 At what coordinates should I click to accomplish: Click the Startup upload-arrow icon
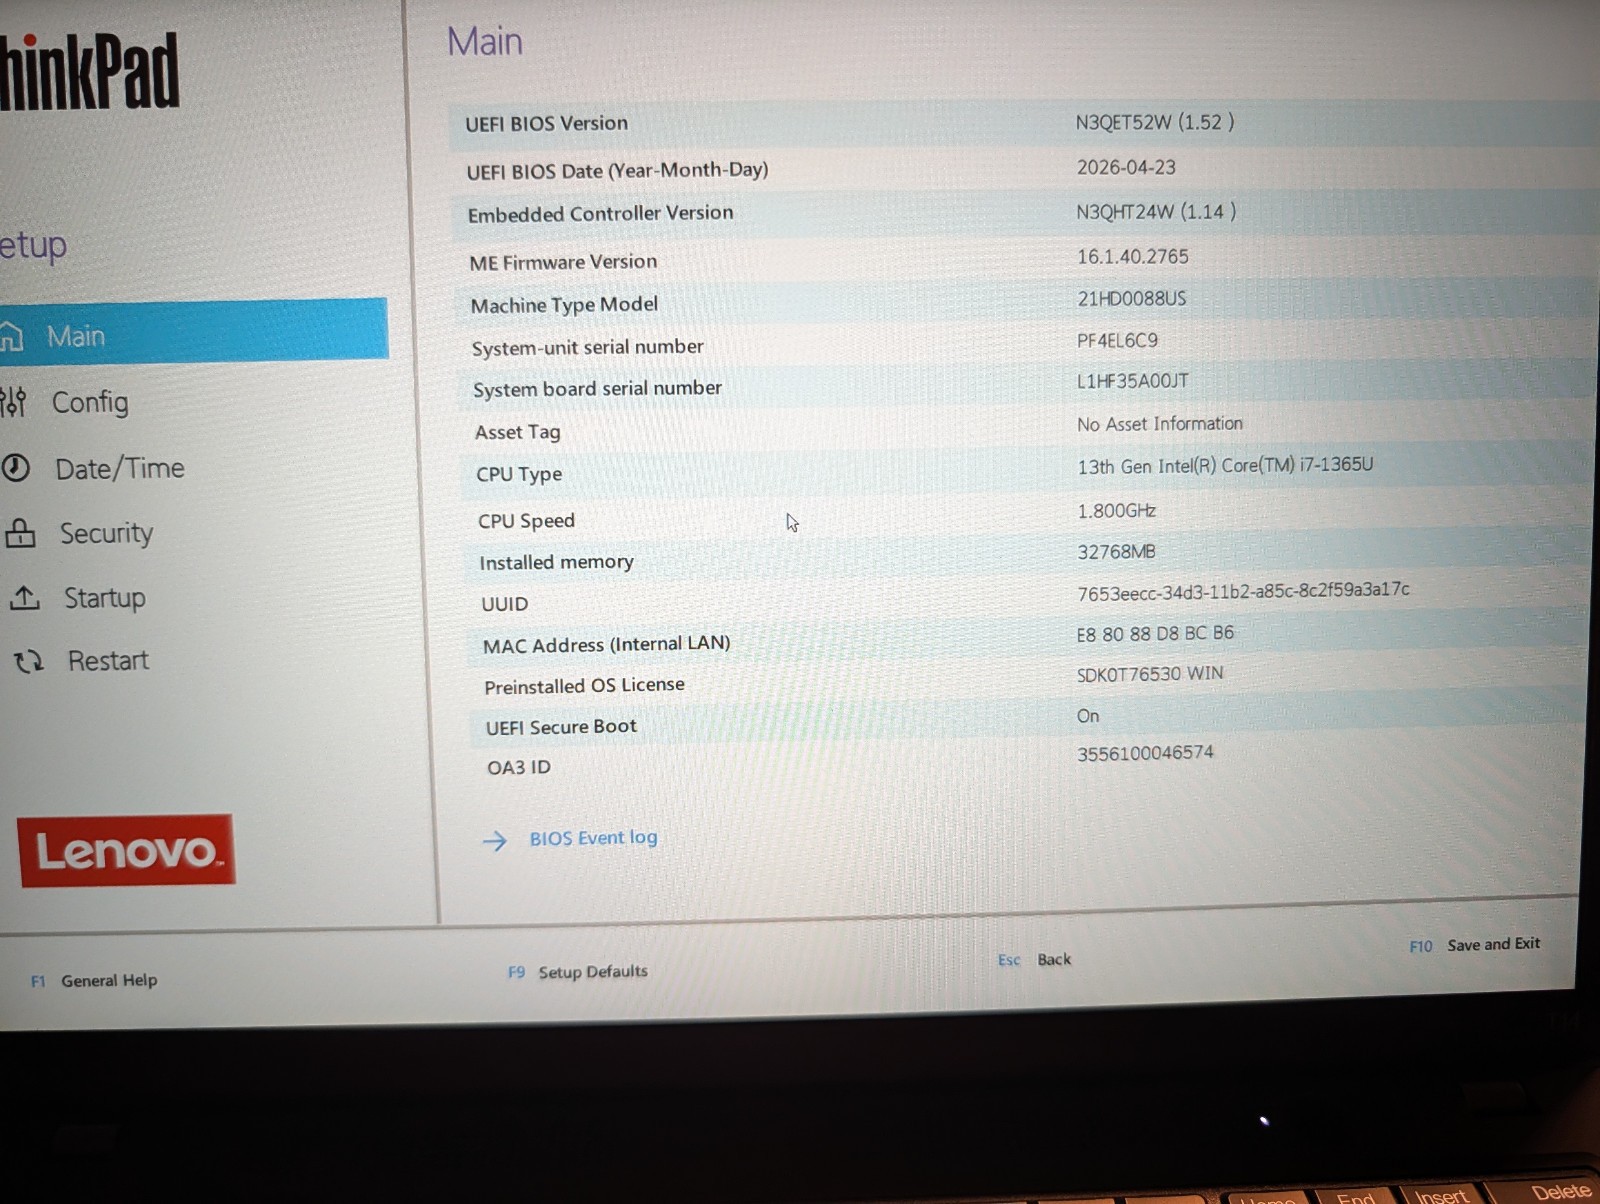[x=25, y=598]
